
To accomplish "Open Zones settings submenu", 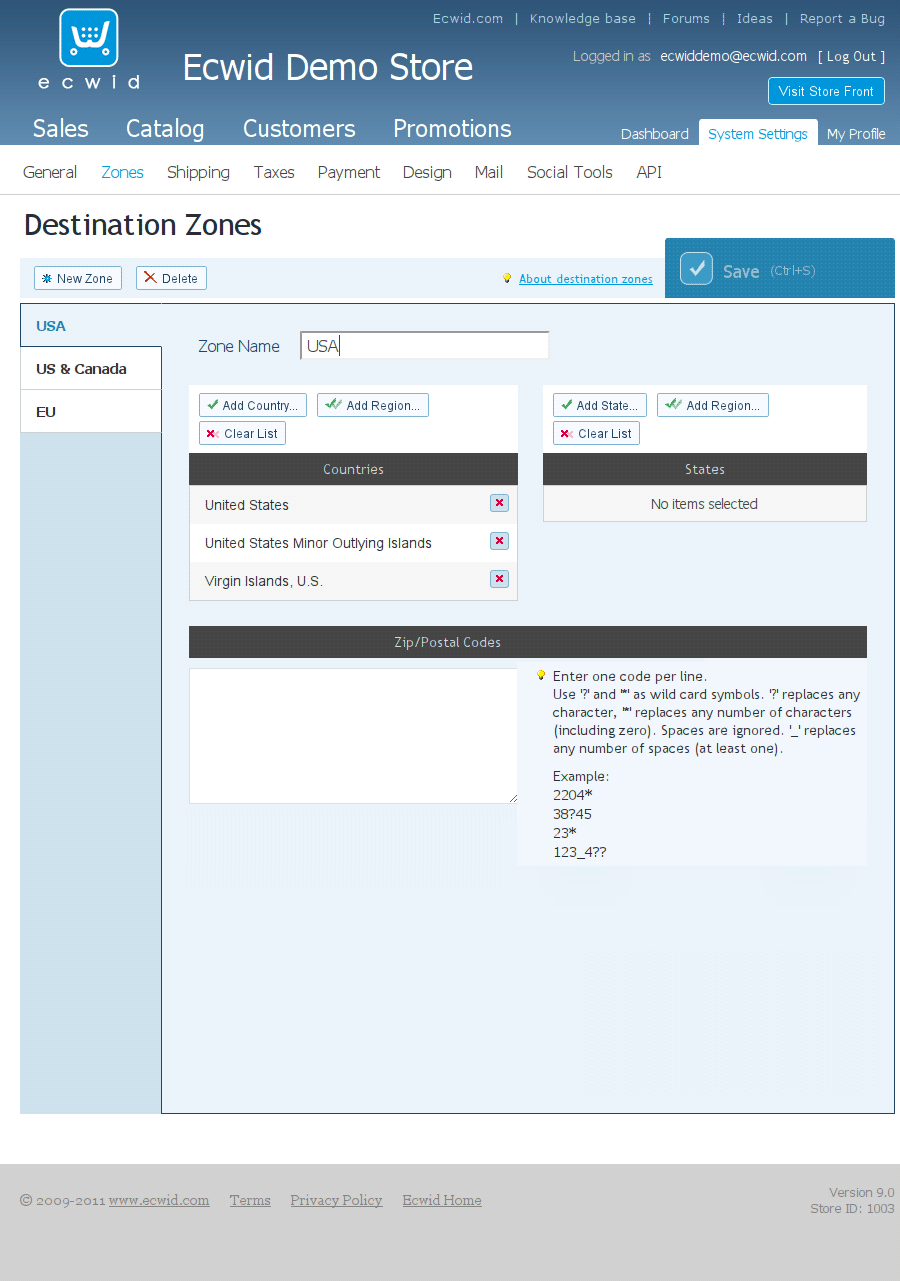I will pos(123,172).
